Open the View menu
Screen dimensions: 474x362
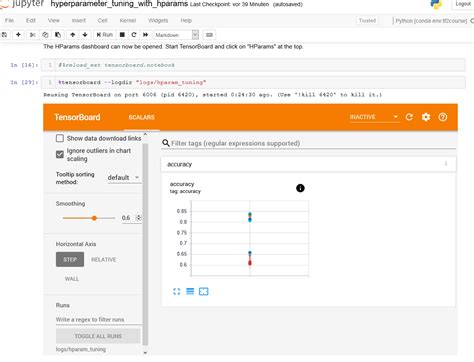click(53, 20)
